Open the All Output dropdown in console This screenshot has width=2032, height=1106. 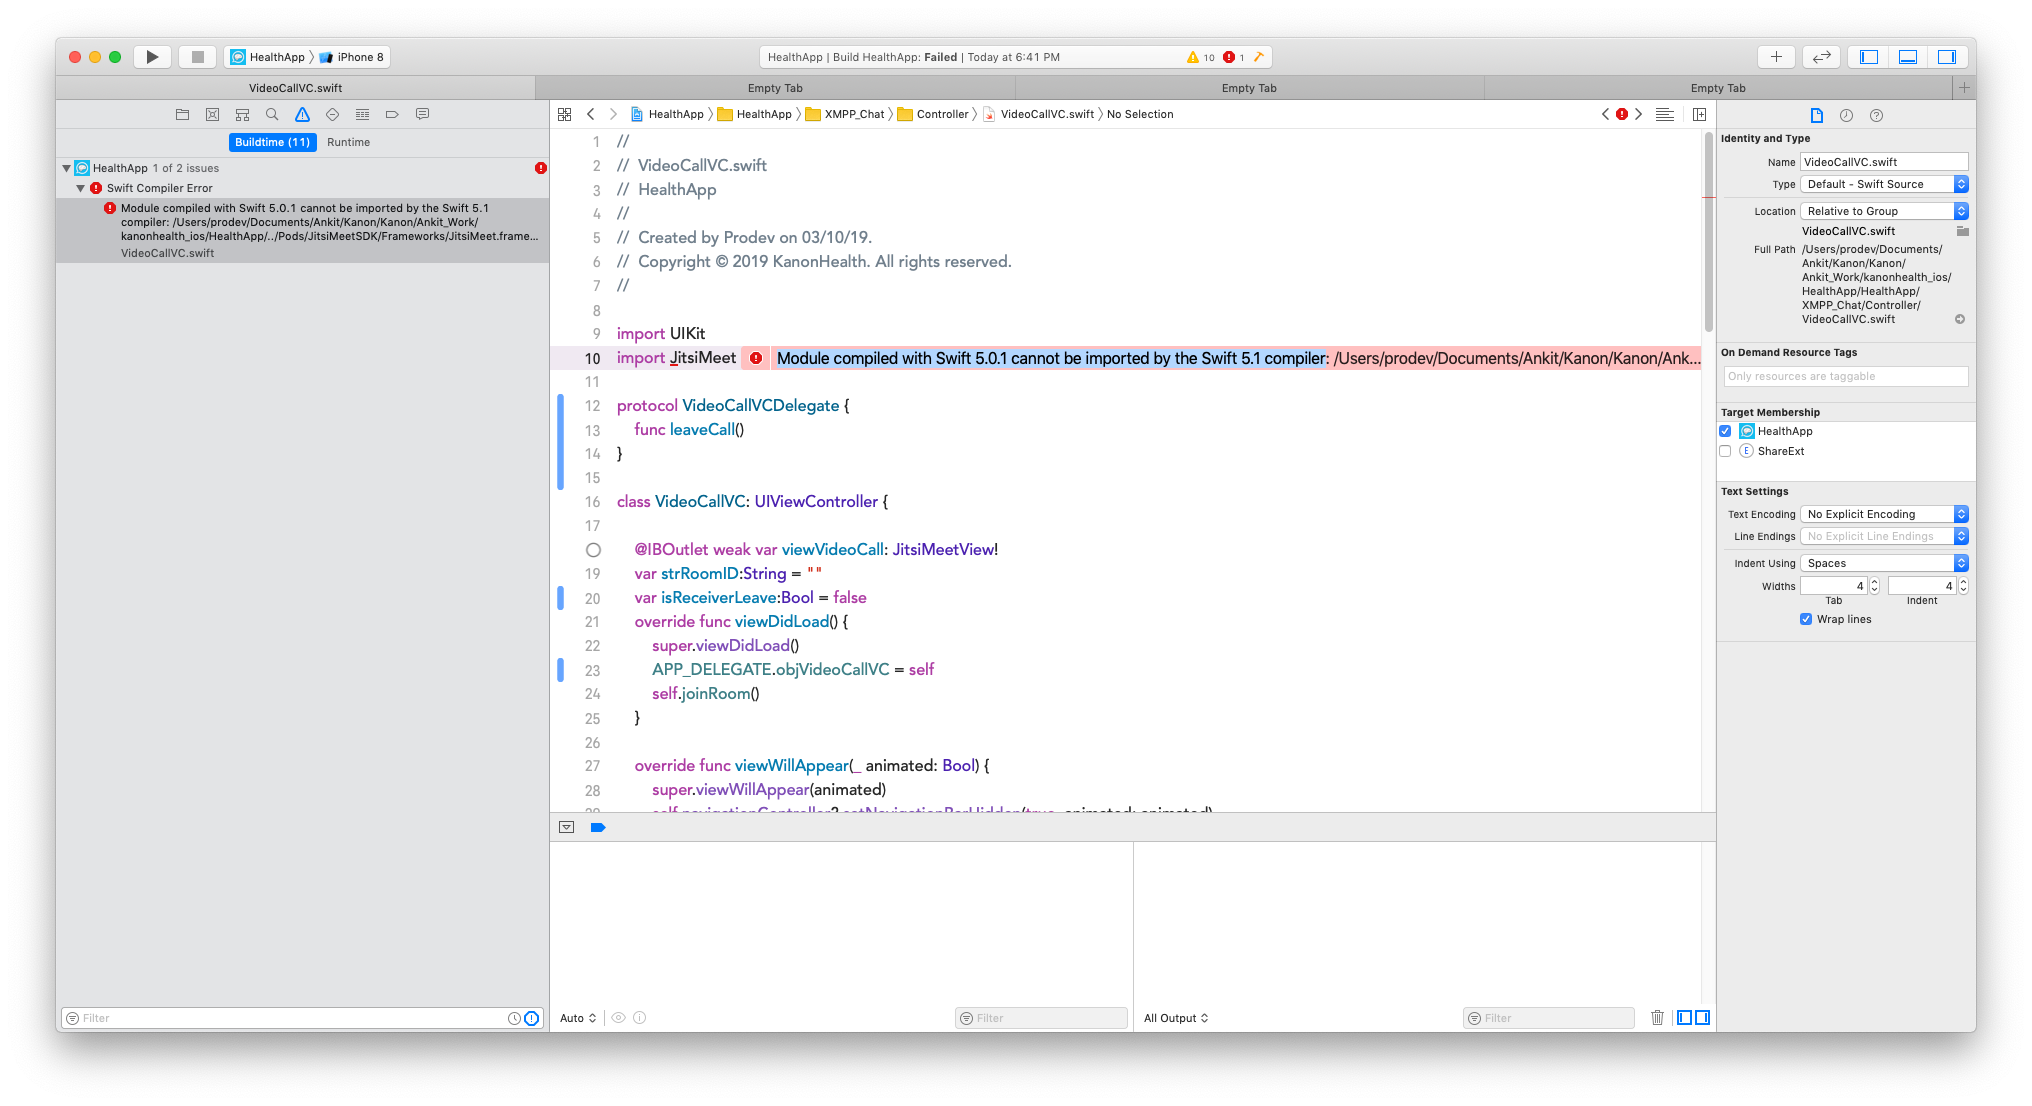click(x=1176, y=1017)
